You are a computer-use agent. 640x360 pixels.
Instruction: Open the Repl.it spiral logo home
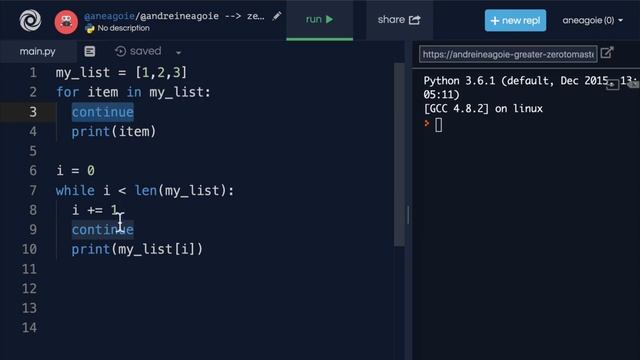pyautogui.click(x=30, y=20)
